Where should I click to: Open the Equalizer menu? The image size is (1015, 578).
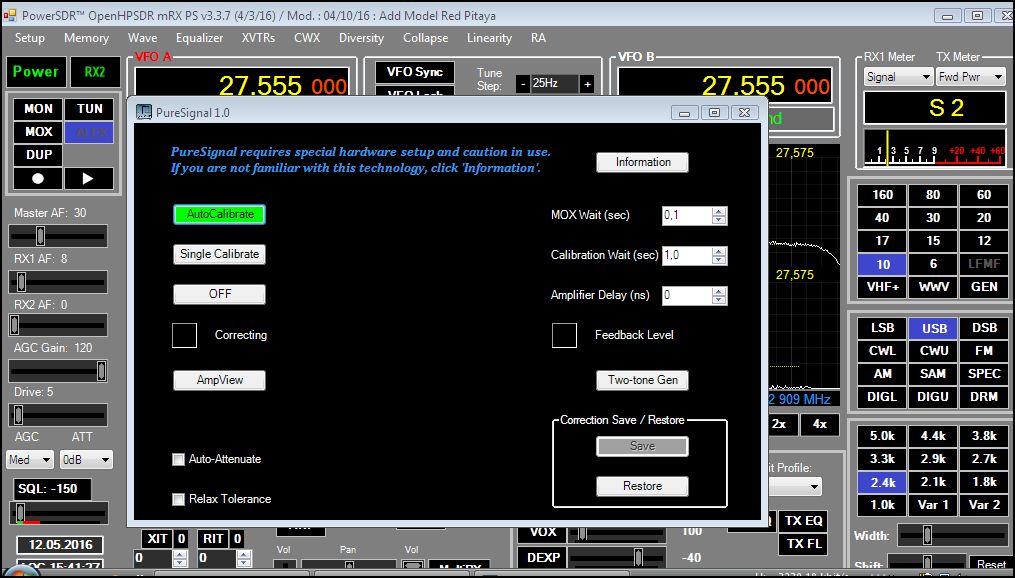point(199,38)
